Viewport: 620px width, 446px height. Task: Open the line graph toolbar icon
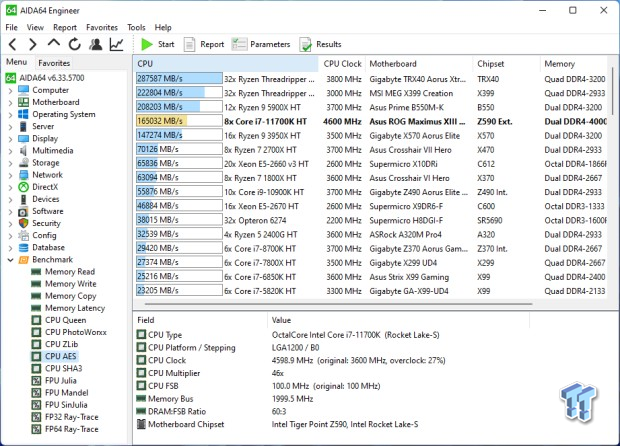point(116,44)
